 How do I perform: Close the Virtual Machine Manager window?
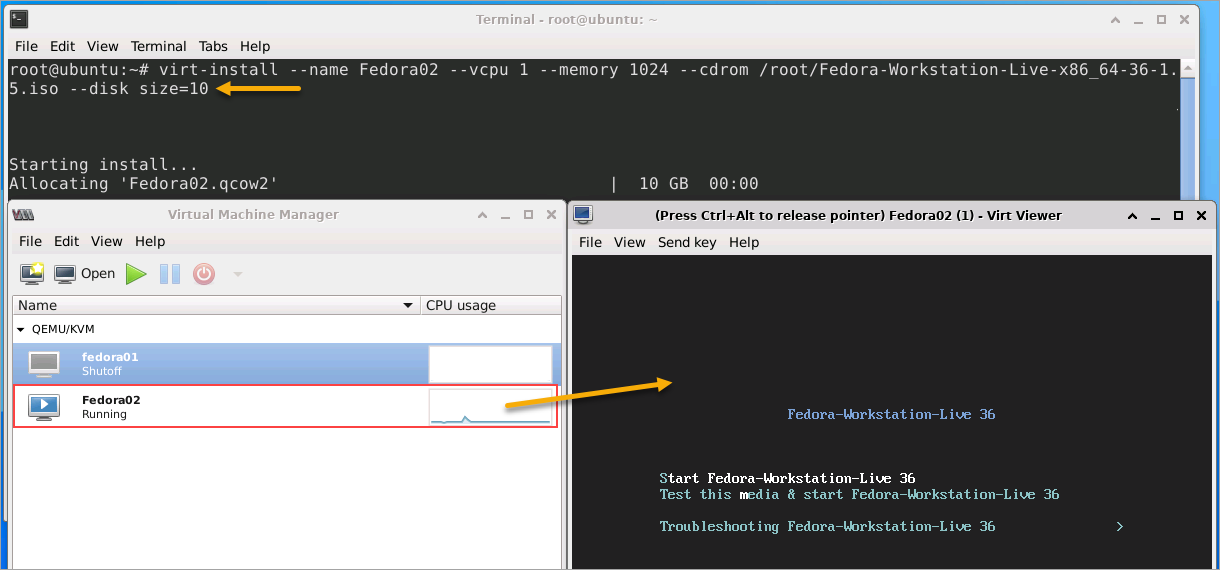(x=550, y=214)
